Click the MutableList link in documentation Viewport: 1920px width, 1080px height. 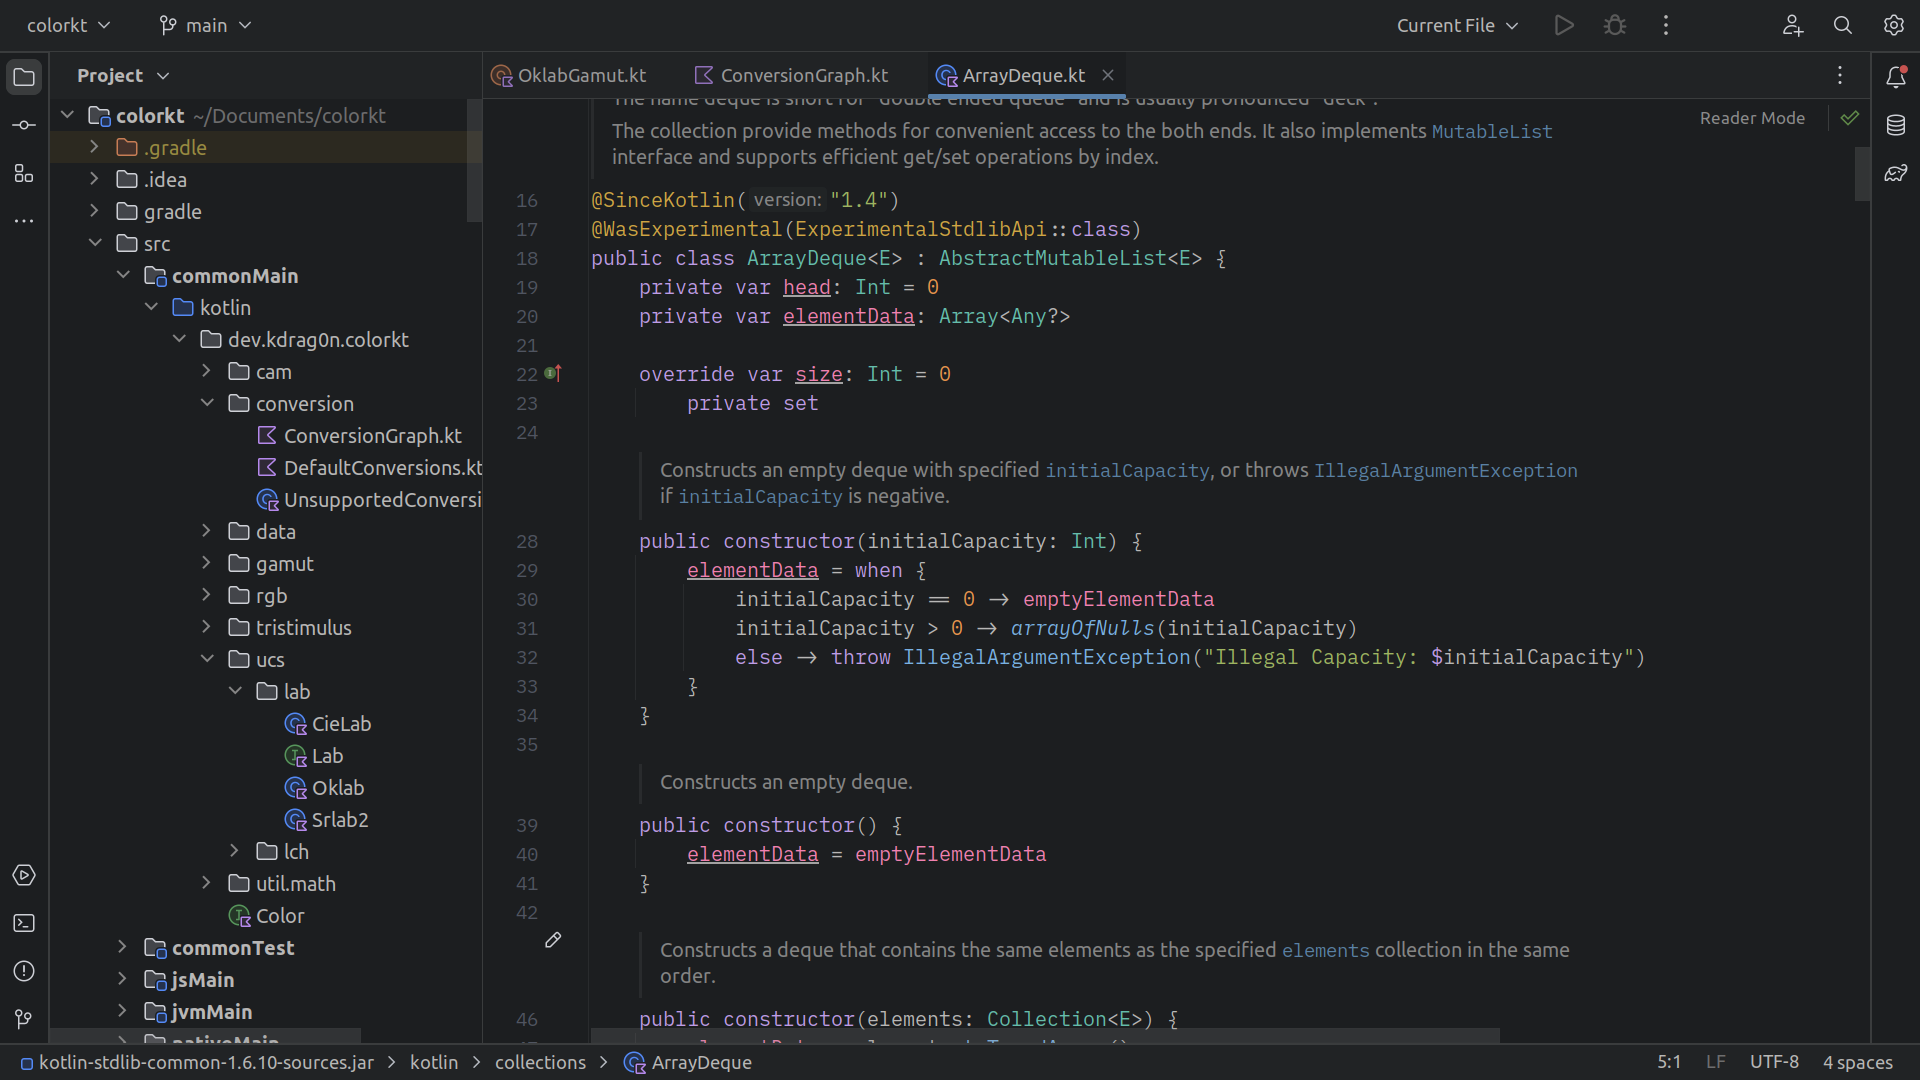[x=1491, y=131]
